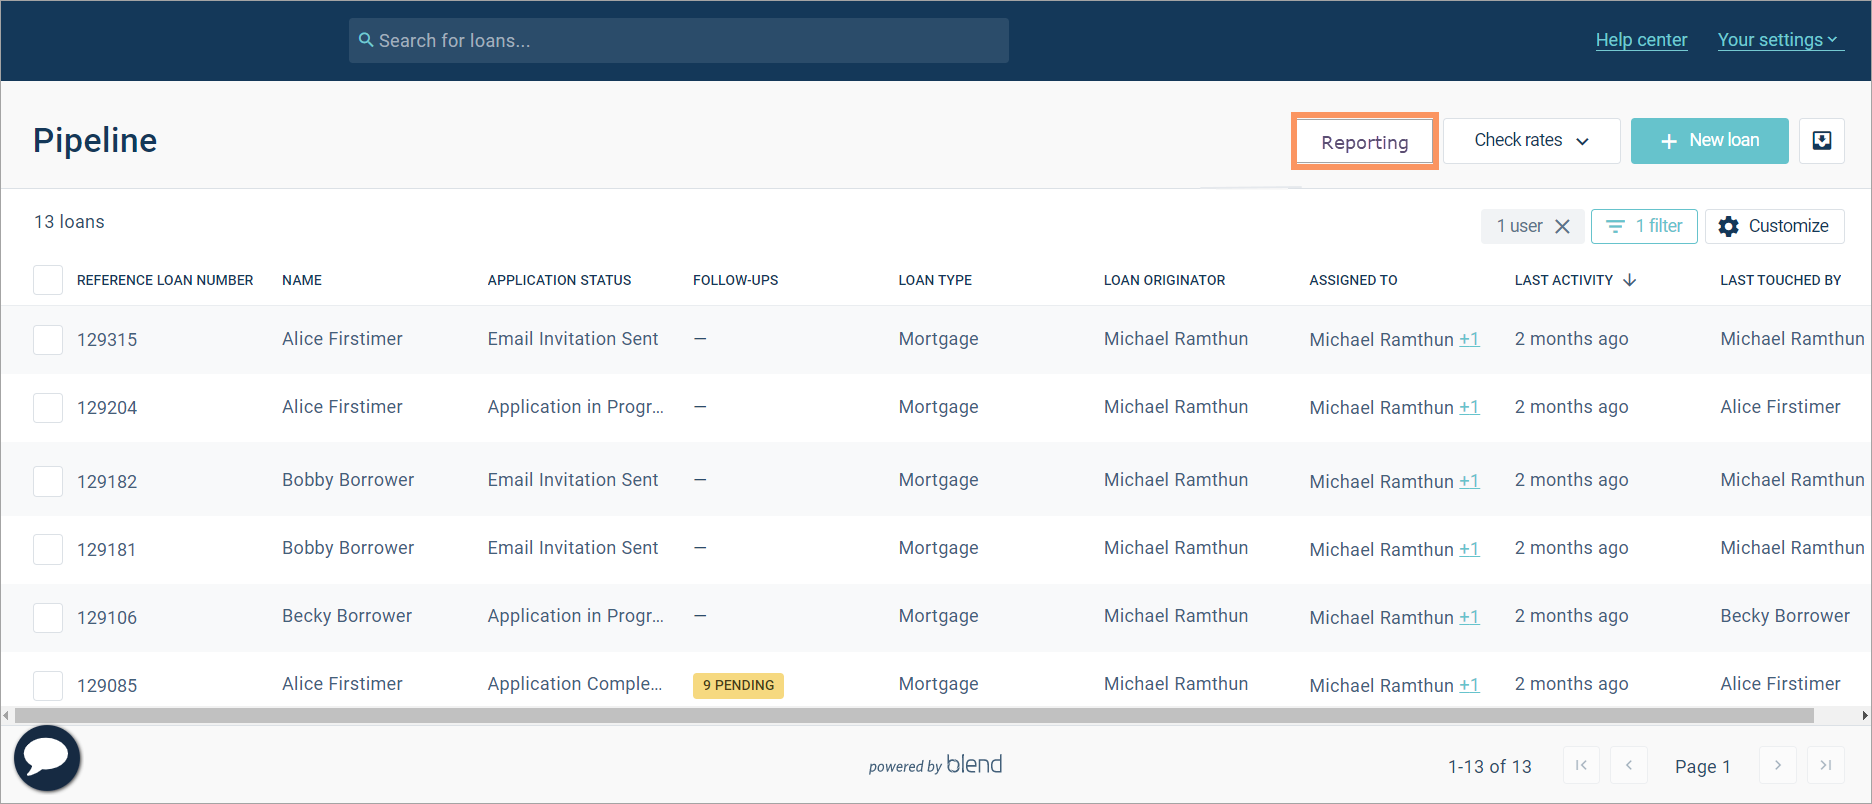
Task: Check the box for loan 129182
Action: [x=48, y=481]
